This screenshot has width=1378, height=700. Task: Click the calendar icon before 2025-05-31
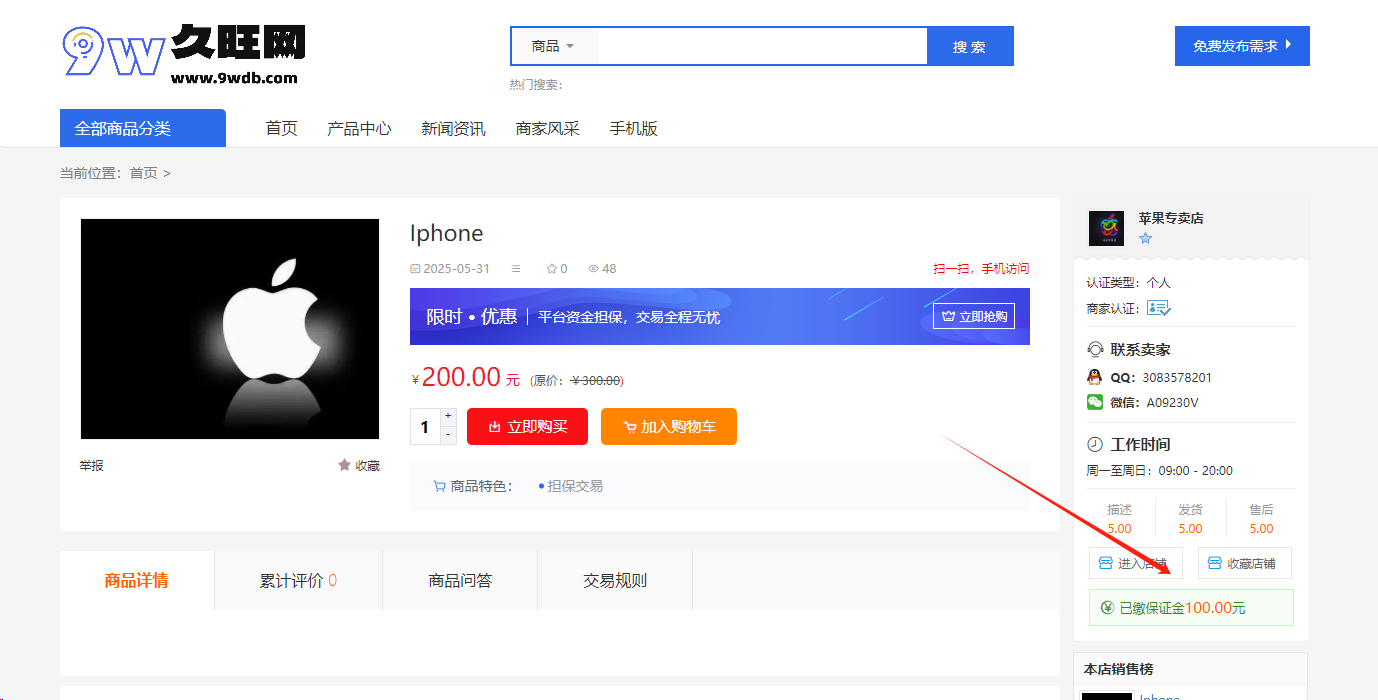click(x=415, y=268)
